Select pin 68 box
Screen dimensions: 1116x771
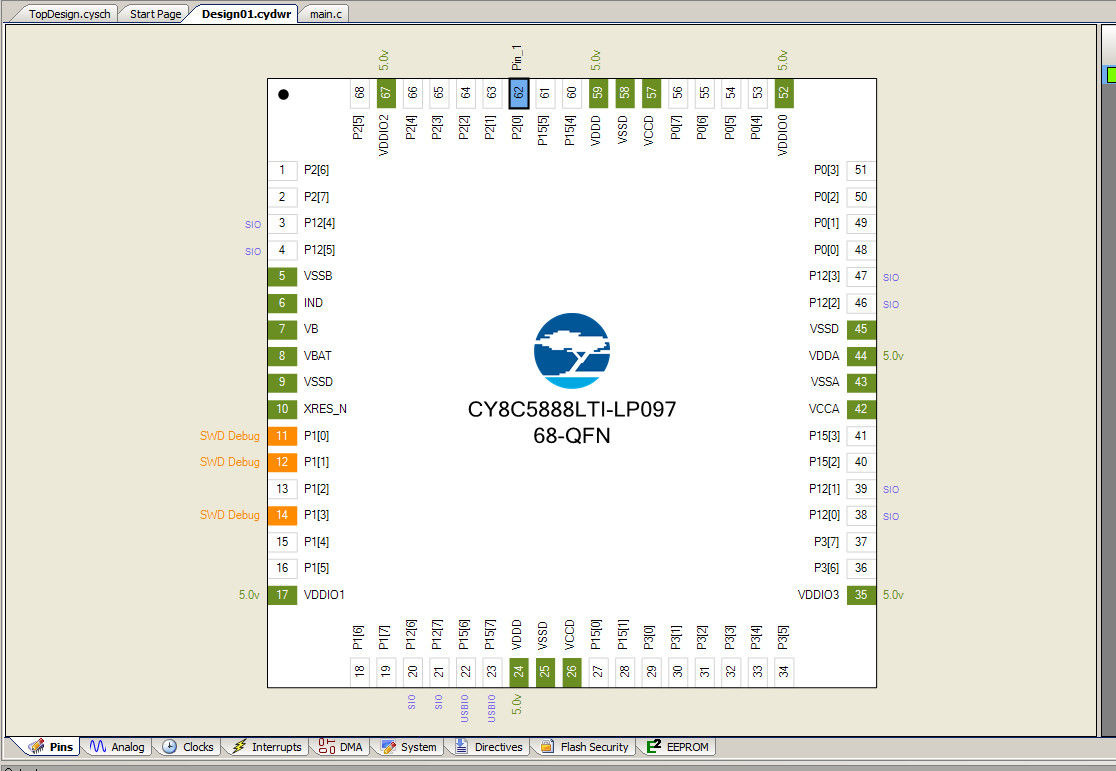(359, 93)
